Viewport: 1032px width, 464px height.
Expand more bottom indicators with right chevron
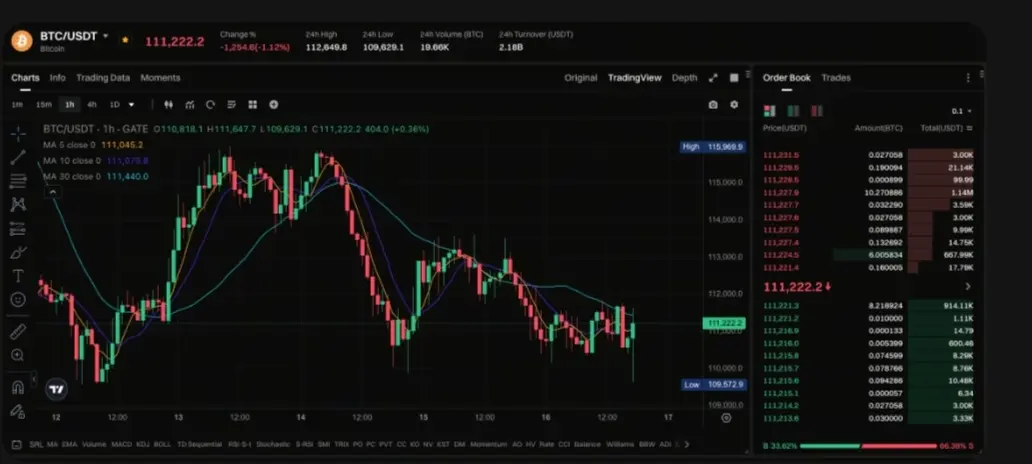(x=687, y=444)
